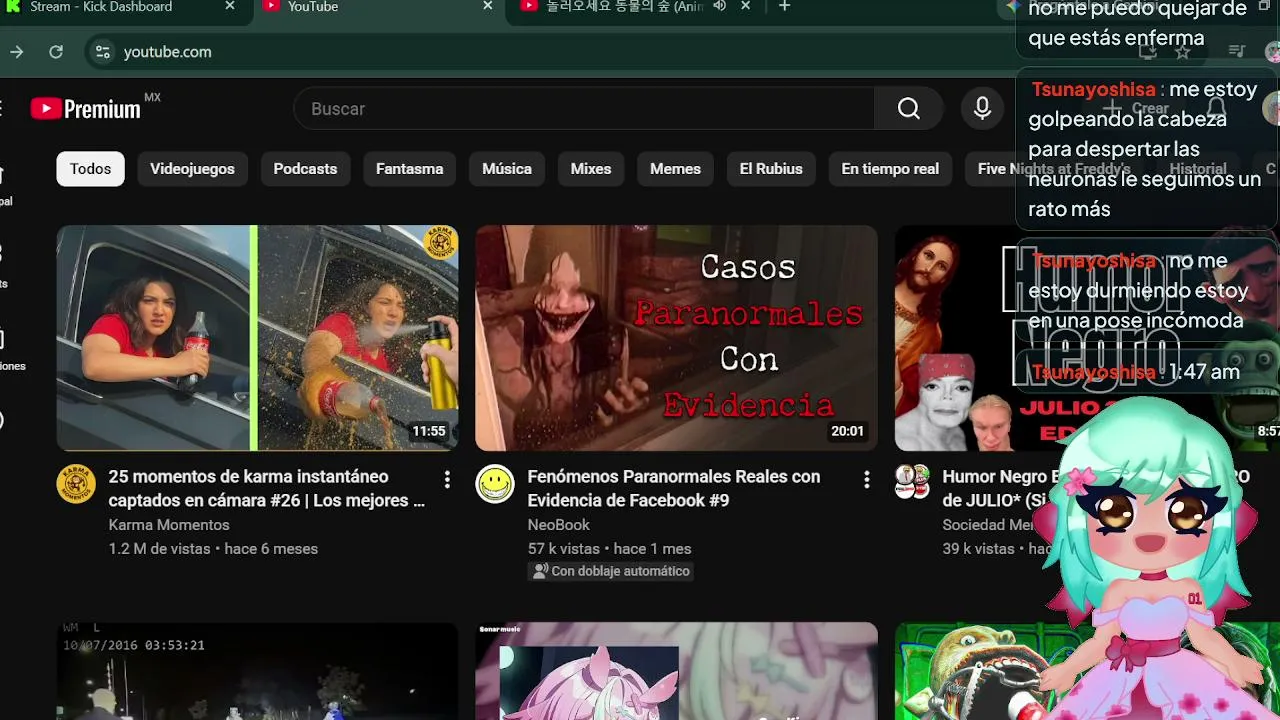Reload the YouTube page
Viewport: 1280px width, 720px height.
(x=56, y=52)
